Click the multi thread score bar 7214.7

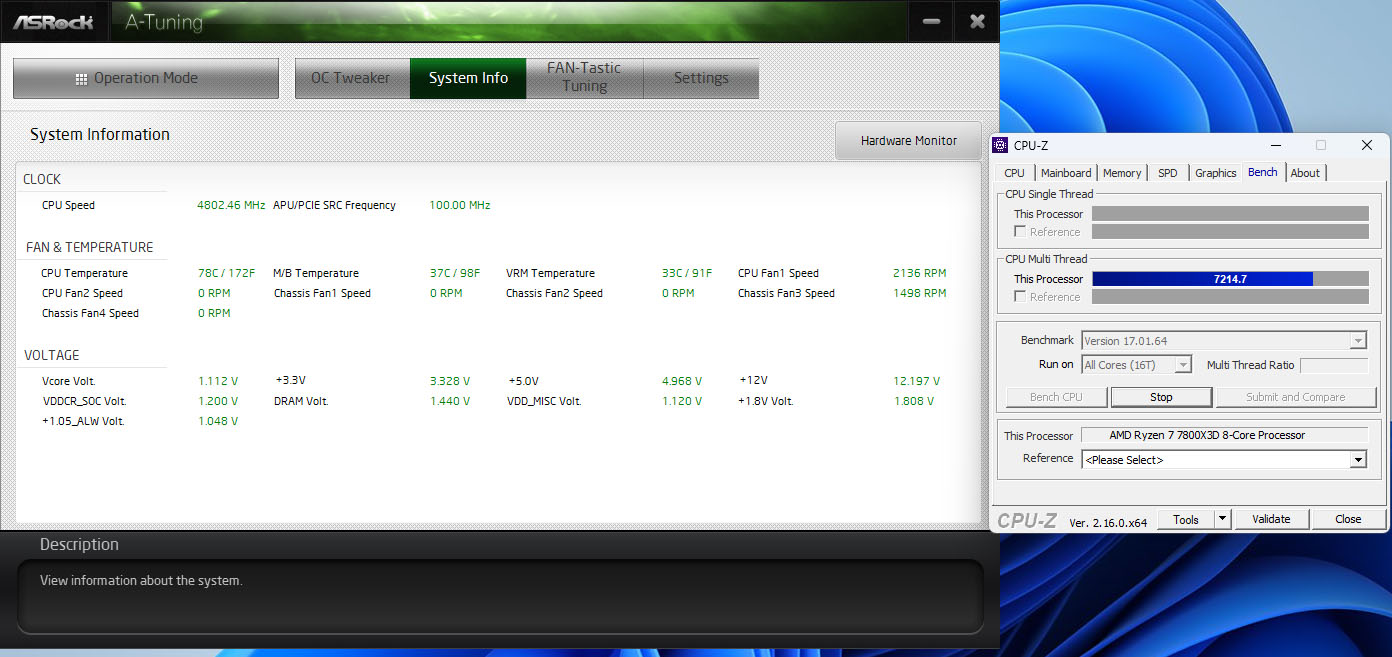[x=1230, y=279]
